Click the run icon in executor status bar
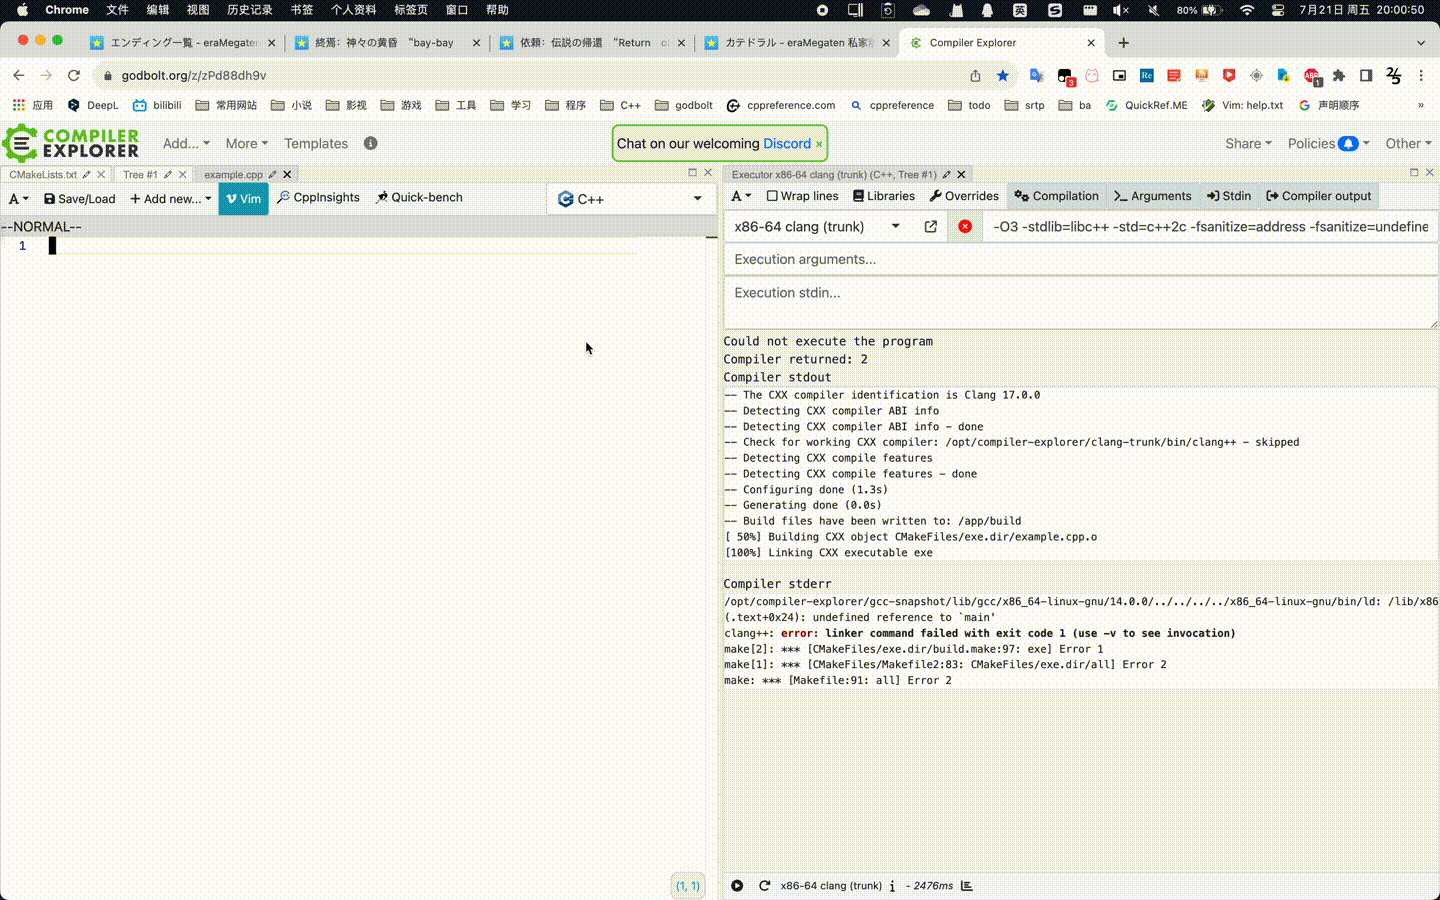The height and width of the screenshot is (900, 1440). (737, 885)
